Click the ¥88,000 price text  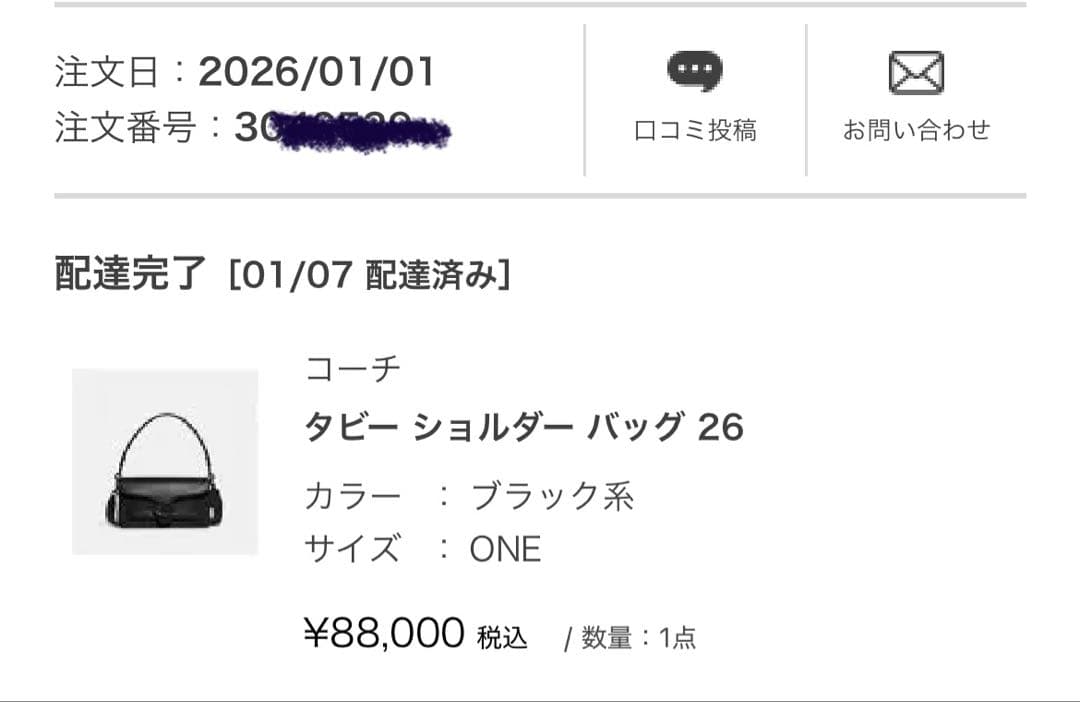pyautogui.click(x=382, y=631)
